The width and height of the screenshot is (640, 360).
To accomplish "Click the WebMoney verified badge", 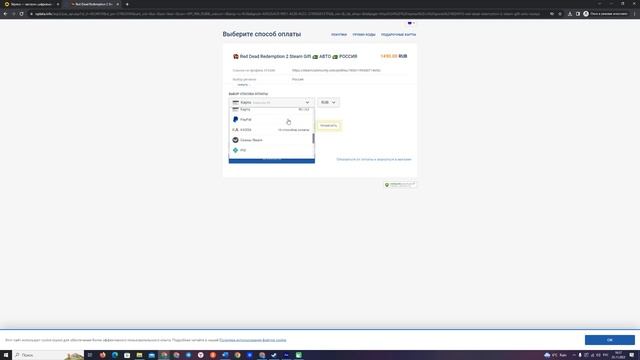I will [400, 184].
